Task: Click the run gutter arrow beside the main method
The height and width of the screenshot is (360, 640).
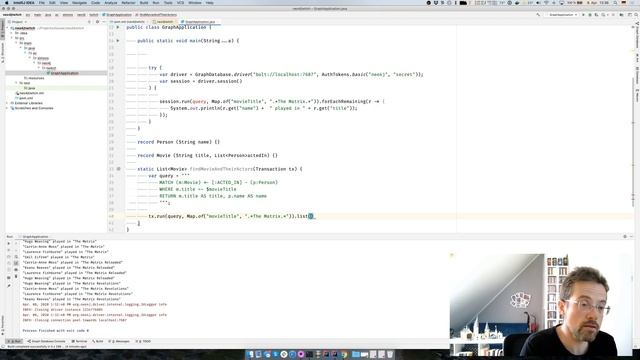Action: click(118, 40)
